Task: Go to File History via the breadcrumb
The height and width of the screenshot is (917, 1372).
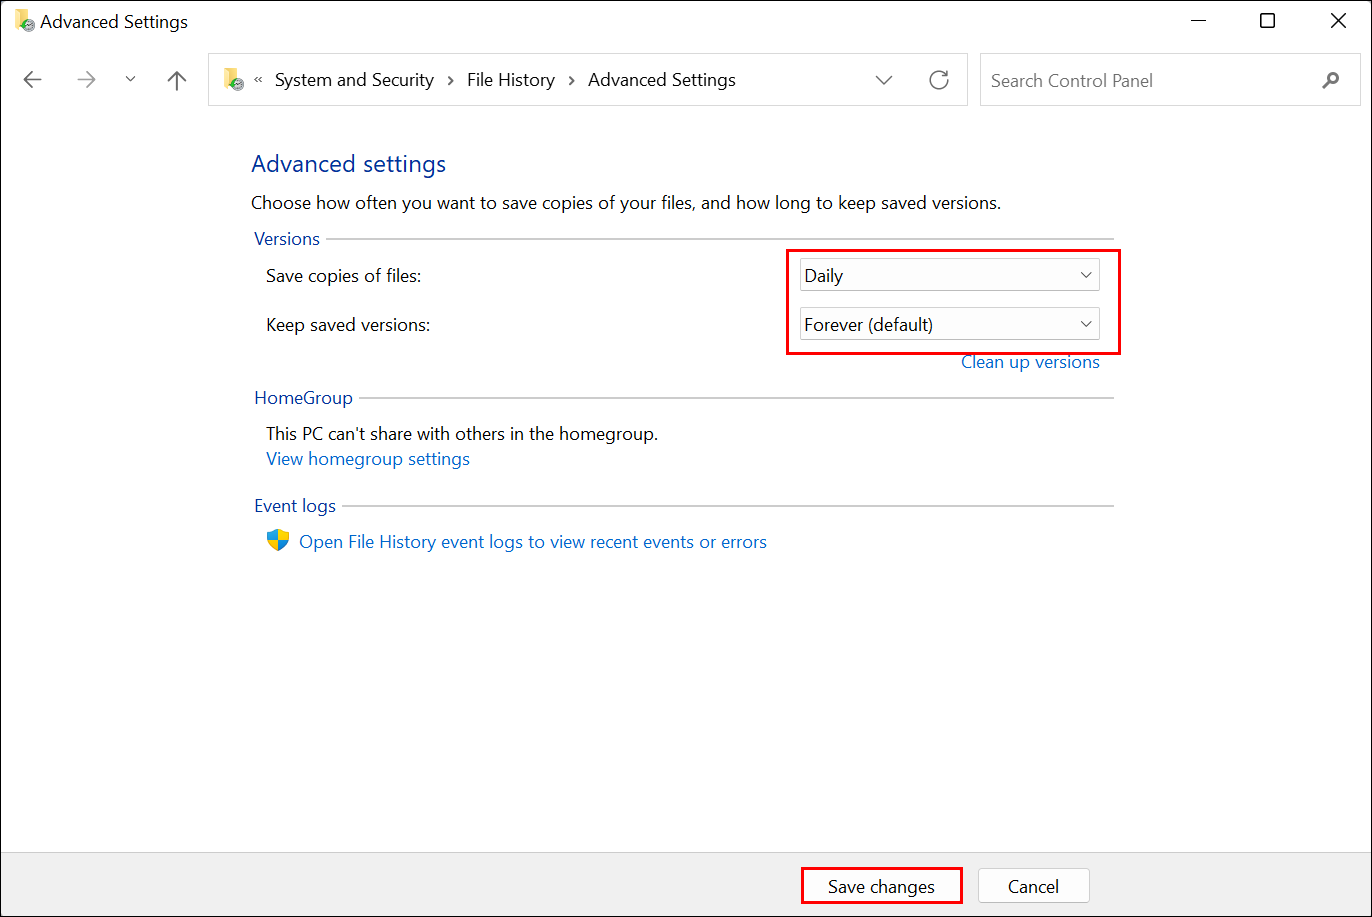Action: (x=511, y=79)
